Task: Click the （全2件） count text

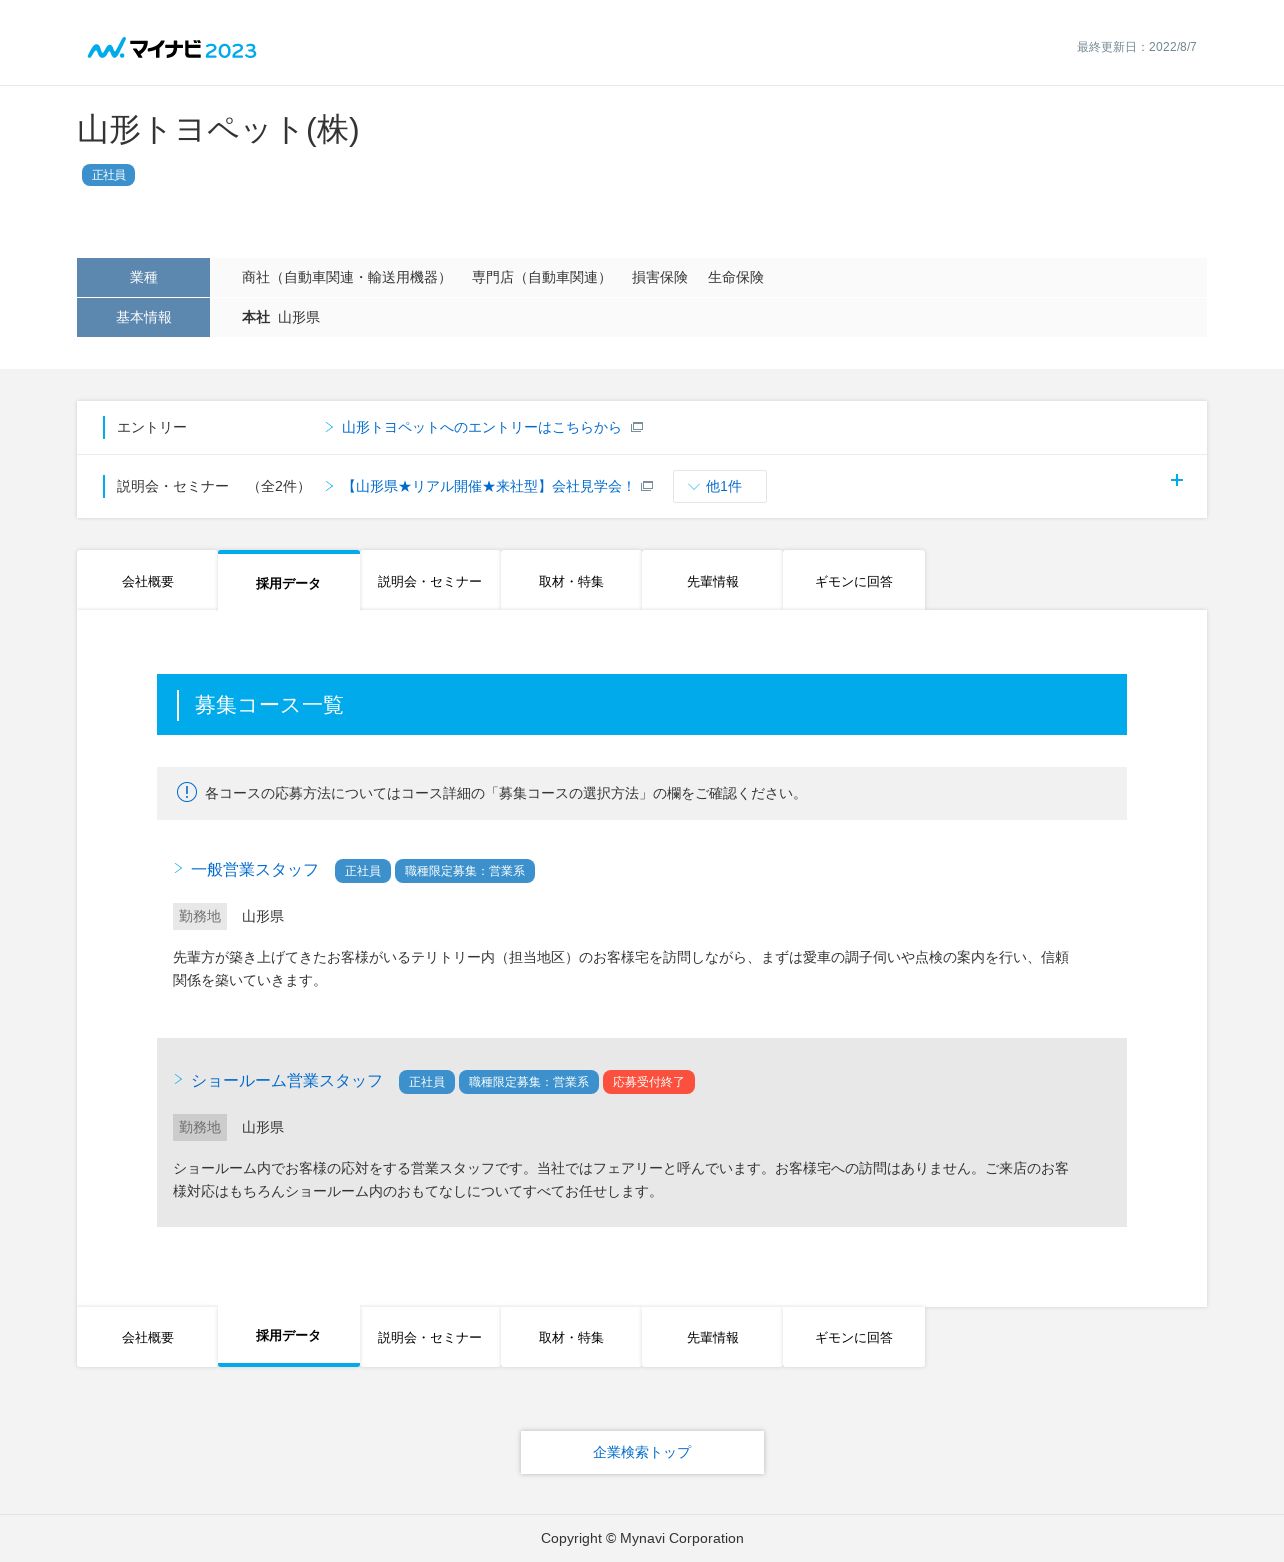Action: pyautogui.click(x=279, y=486)
